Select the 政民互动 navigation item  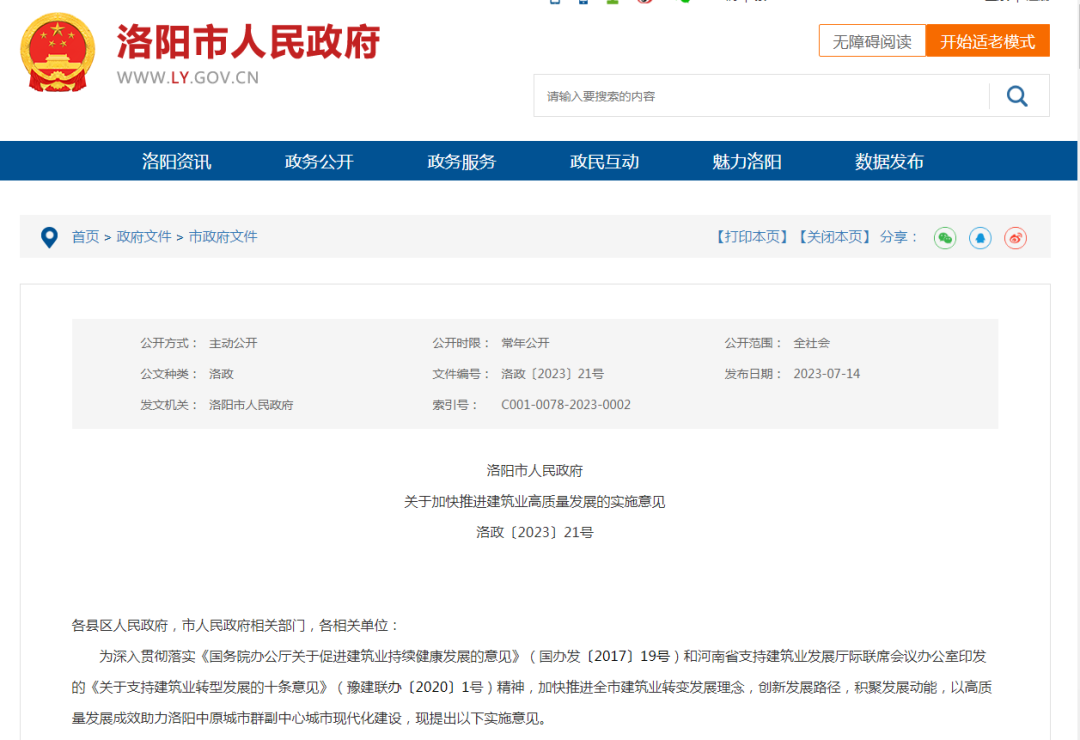(x=604, y=161)
